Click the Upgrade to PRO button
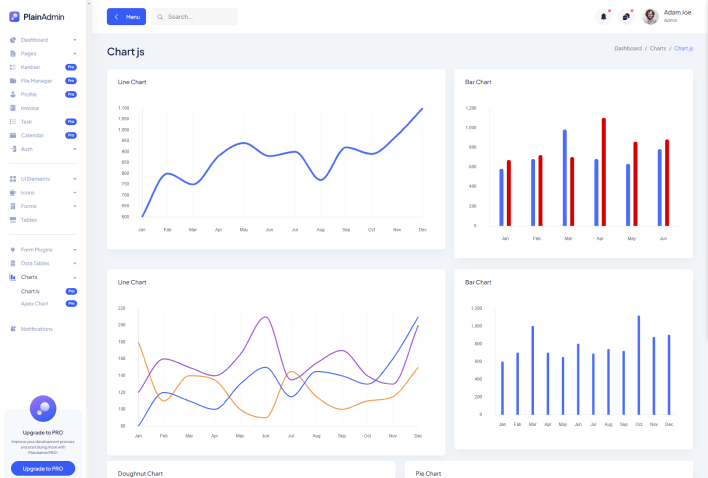Screen dimensions: 708x478 (43, 468)
